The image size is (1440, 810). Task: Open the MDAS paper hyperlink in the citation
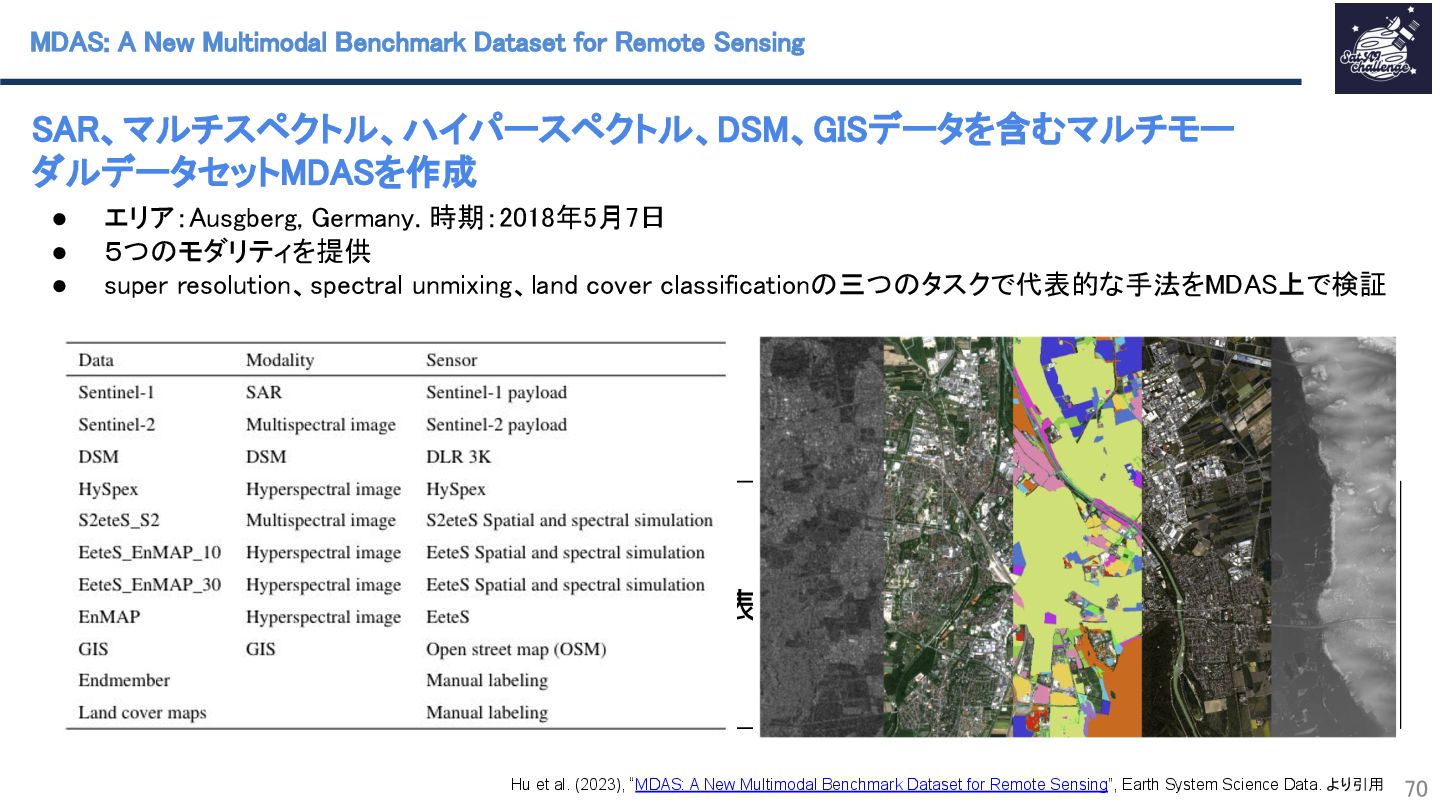(x=872, y=785)
